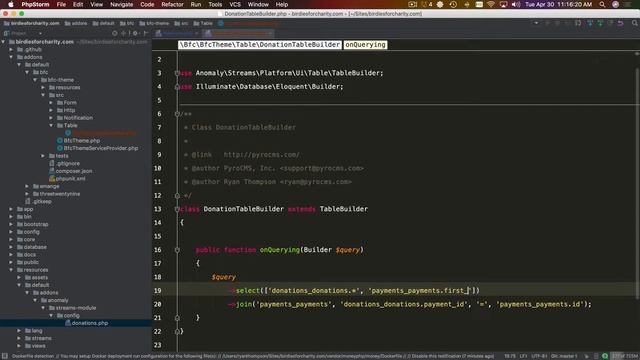Select BfcTheme.php in project tree
The width and height of the screenshot is (640, 360).
tap(82, 141)
